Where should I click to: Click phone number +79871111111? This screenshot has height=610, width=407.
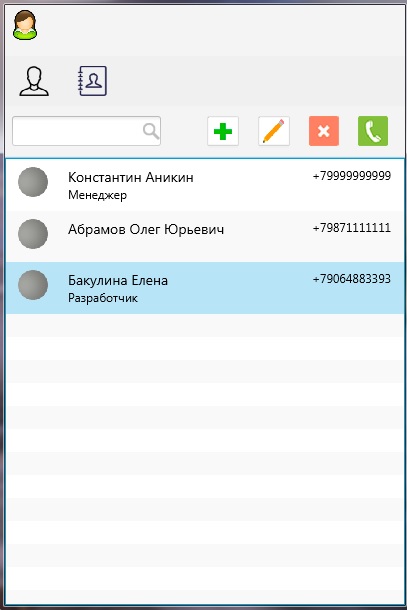click(x=352, y=228)
